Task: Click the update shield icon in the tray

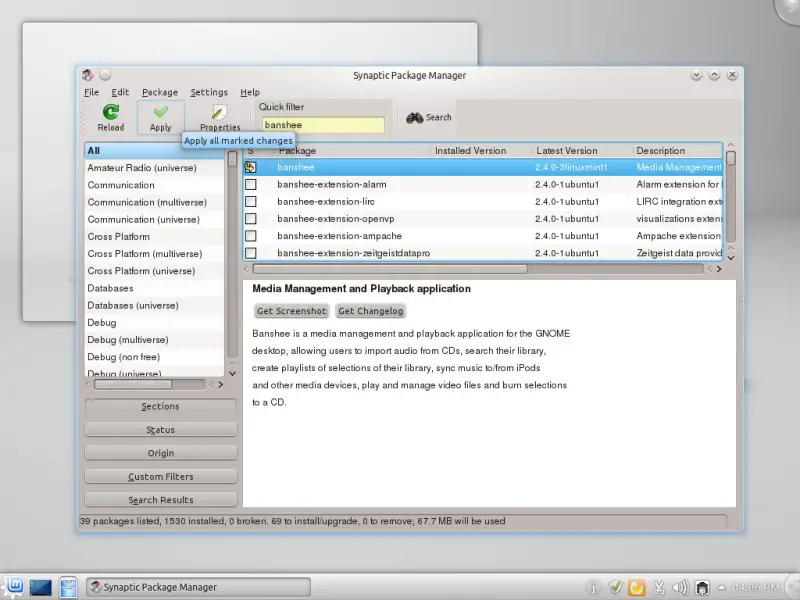Action: (615, 587)
